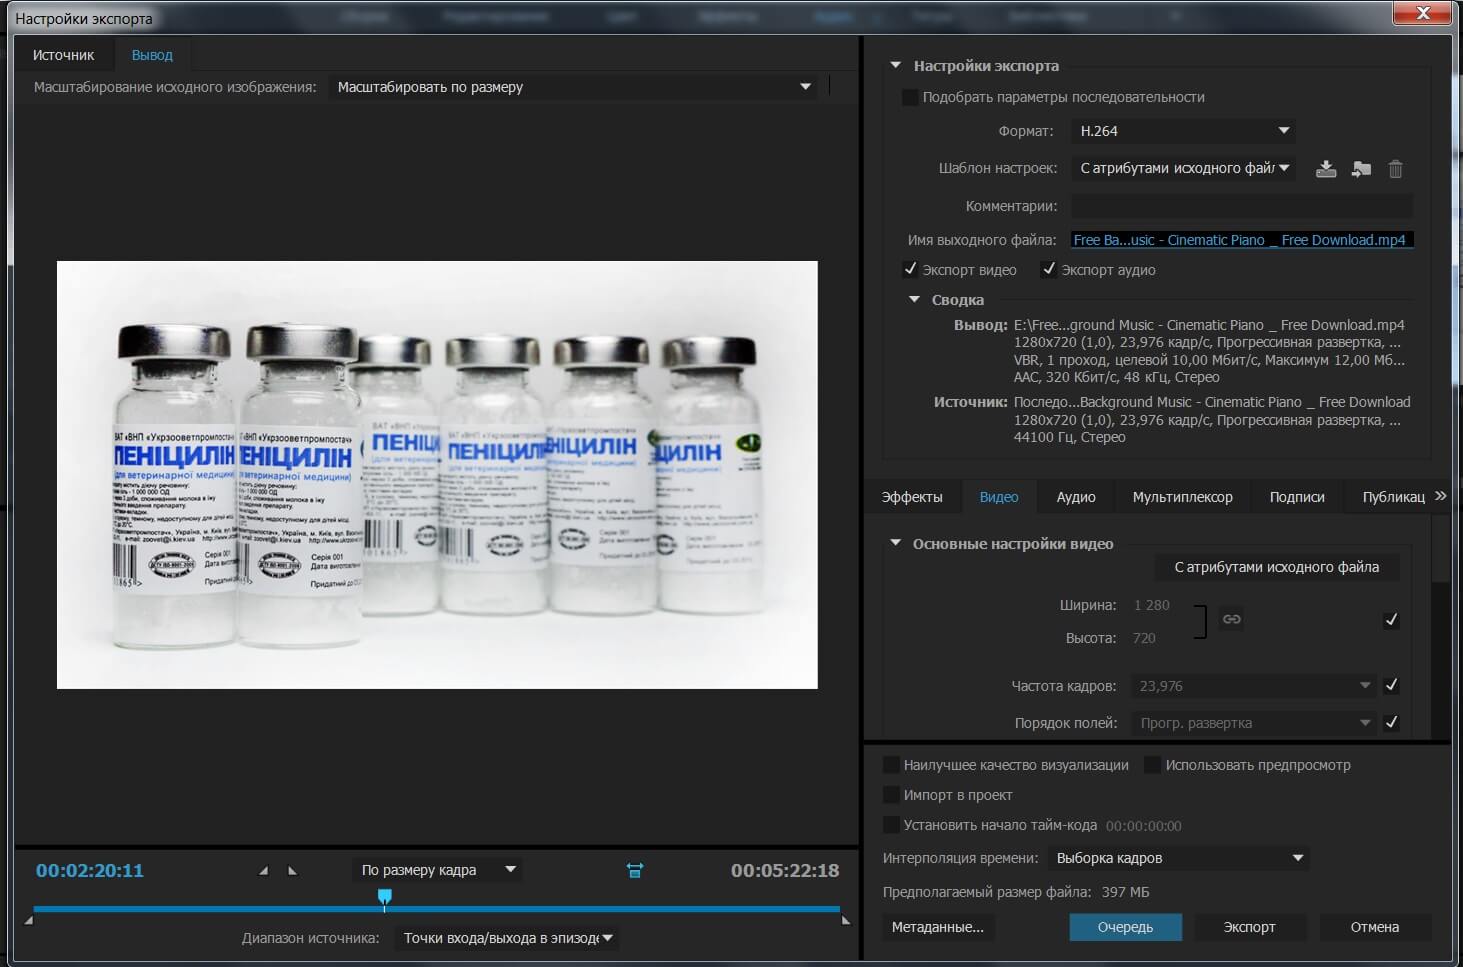The image size is (1463, 967).
Task: Switch to the Source tab
Action: point(63,55)
